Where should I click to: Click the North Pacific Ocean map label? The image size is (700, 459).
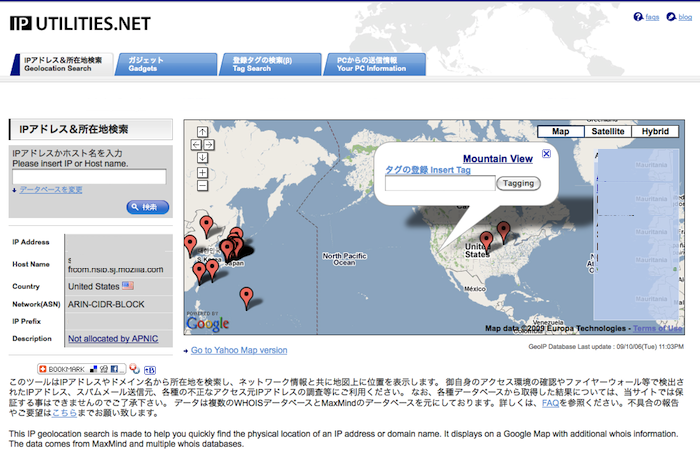(344, 259)
